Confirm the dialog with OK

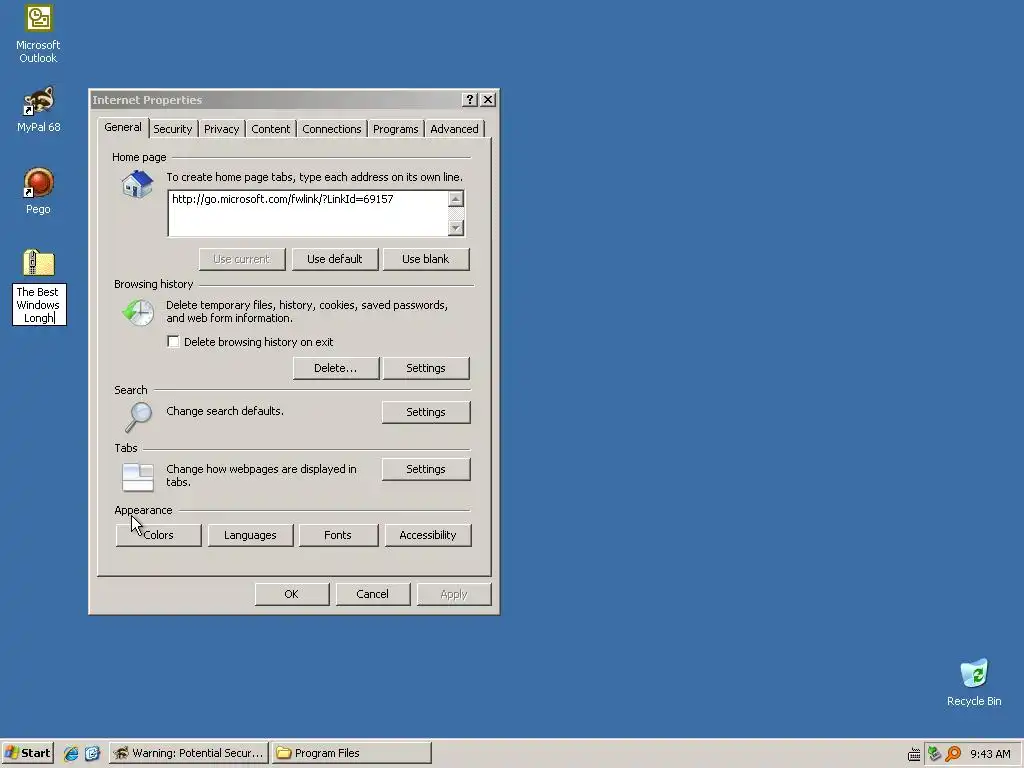point(291,594)
